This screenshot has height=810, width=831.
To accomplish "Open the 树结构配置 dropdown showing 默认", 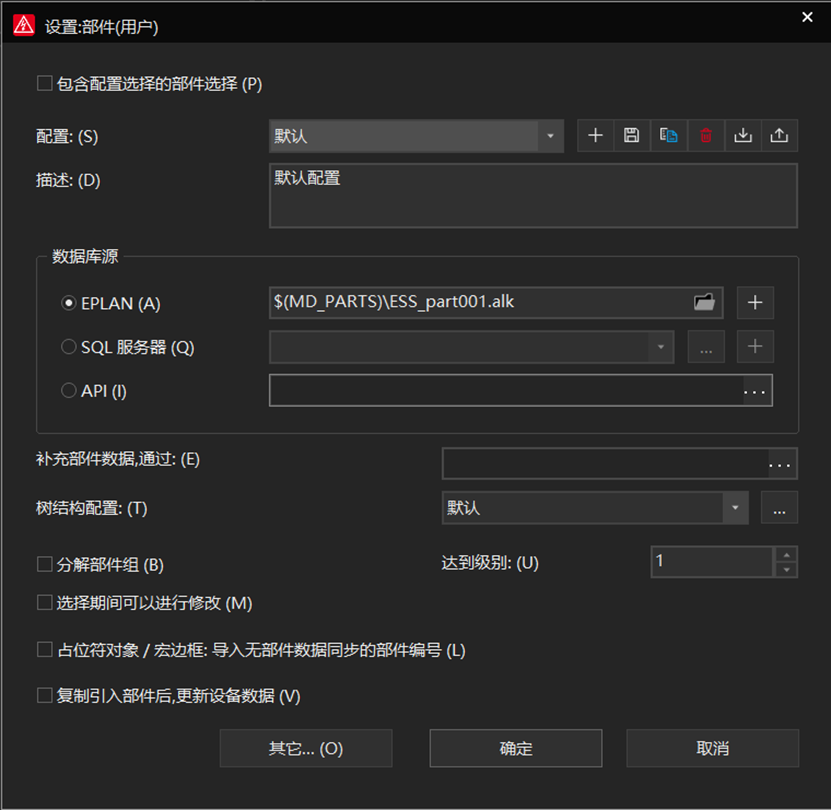I will click(595, 508).
